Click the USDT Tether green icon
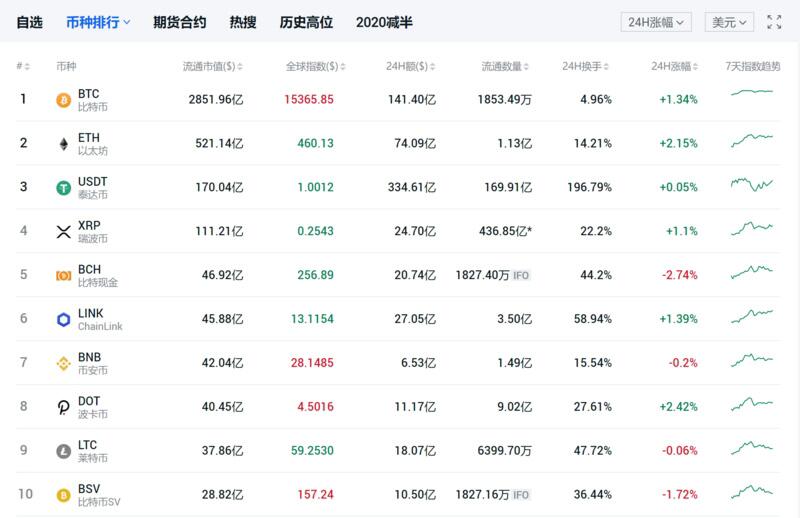The height and width of the screenshot is (518, 800). coord(63,188)
